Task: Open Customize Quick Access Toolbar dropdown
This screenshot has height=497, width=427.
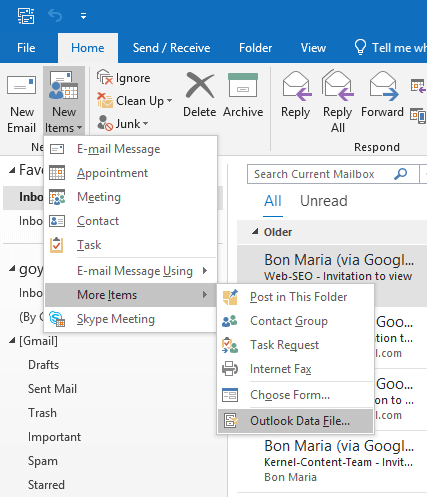Action: coord(83,16)
